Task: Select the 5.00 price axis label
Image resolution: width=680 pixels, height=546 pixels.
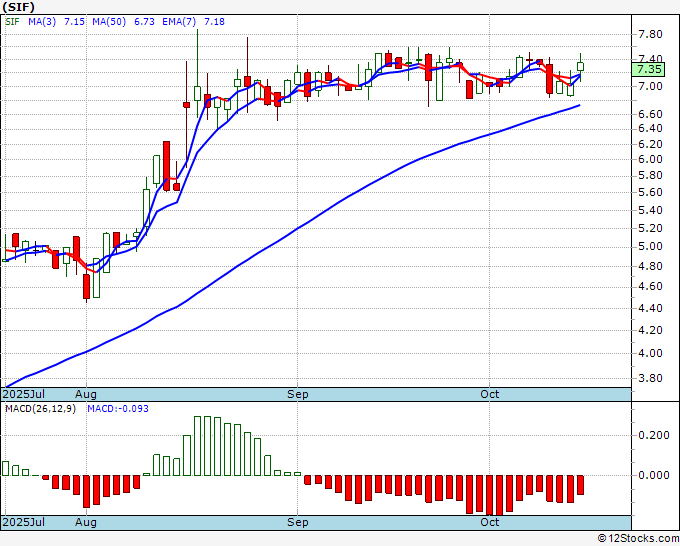Action: pyautogui.click(x=650, y=246)
